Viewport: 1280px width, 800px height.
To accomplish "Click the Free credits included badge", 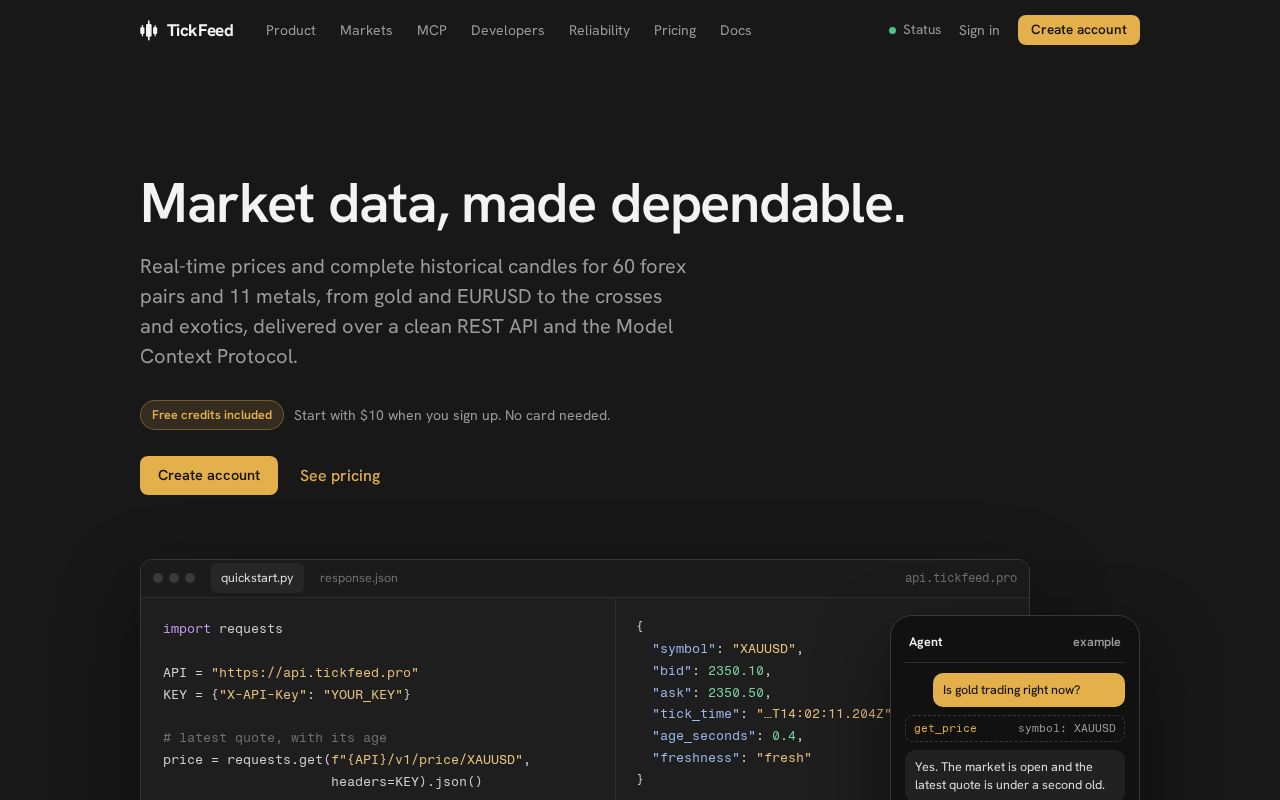I will (x=212, y=415).
